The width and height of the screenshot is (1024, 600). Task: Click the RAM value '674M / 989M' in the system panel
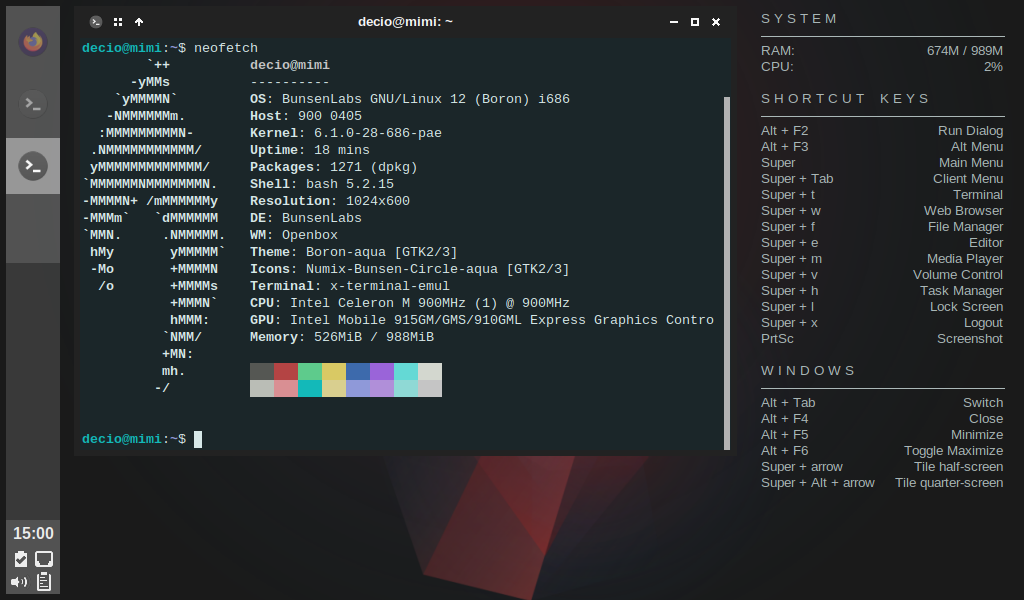coord(965,51)
